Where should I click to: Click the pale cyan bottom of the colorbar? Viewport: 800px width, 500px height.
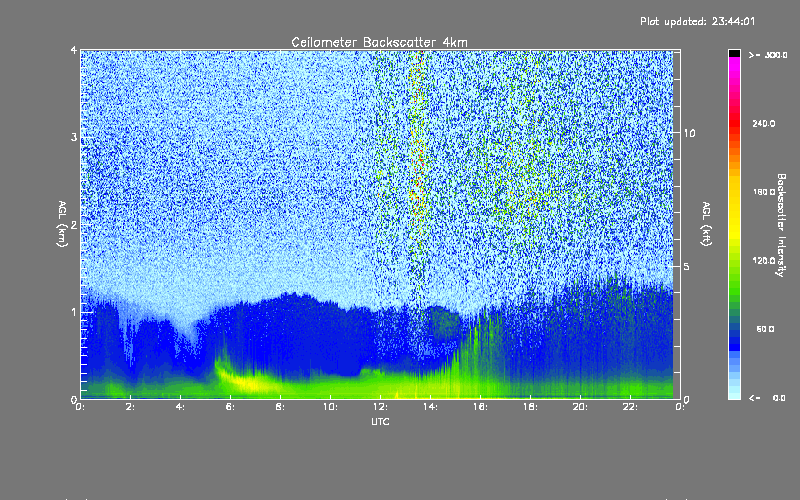734,392
